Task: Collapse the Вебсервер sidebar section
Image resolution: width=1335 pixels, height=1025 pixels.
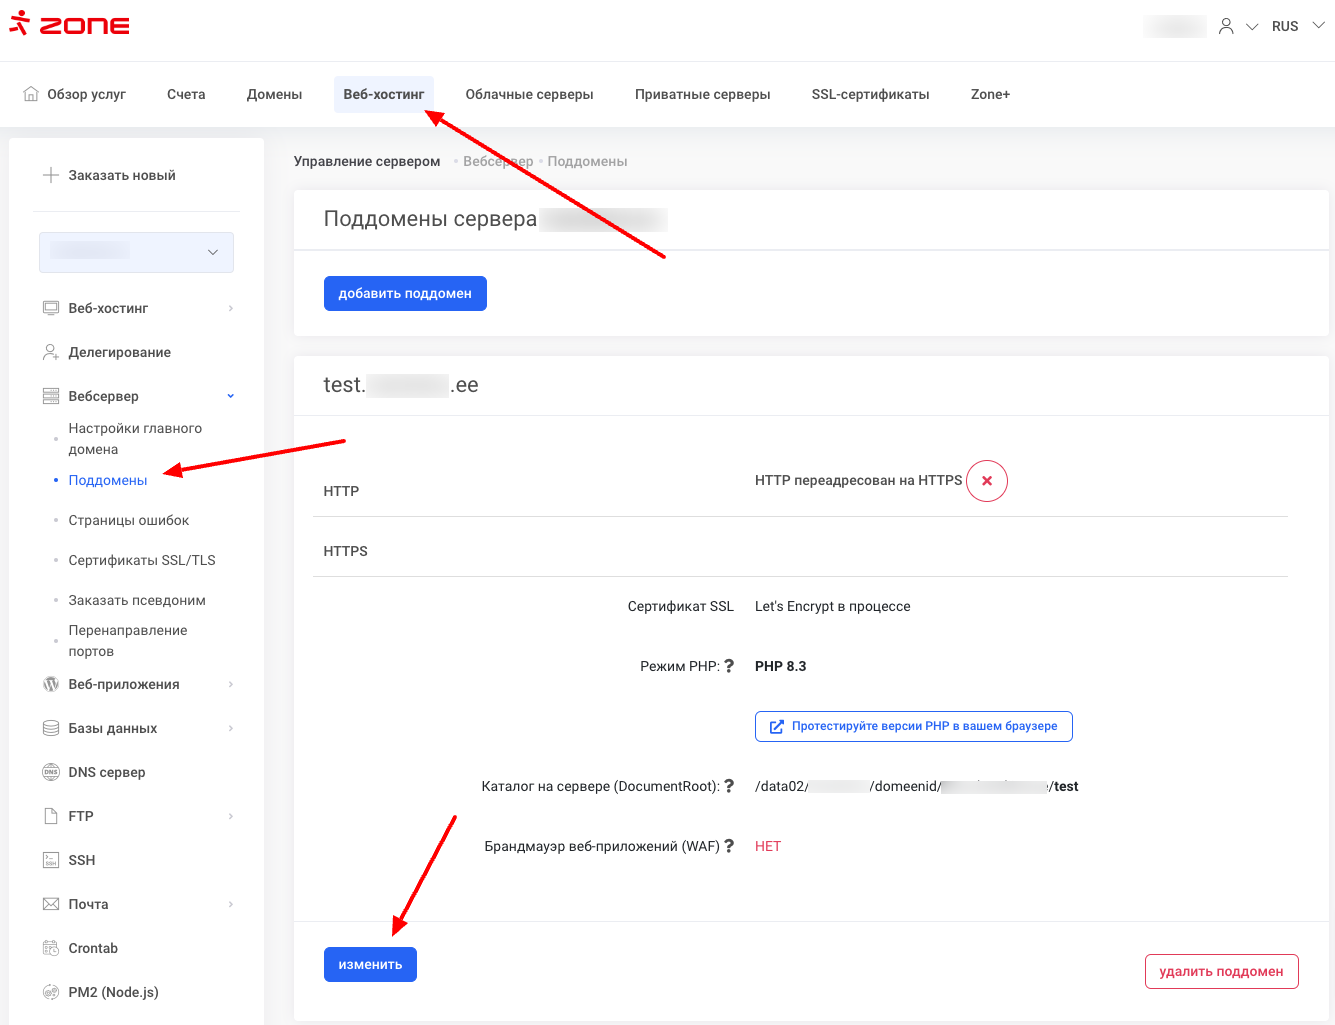Action: (230, 396)
